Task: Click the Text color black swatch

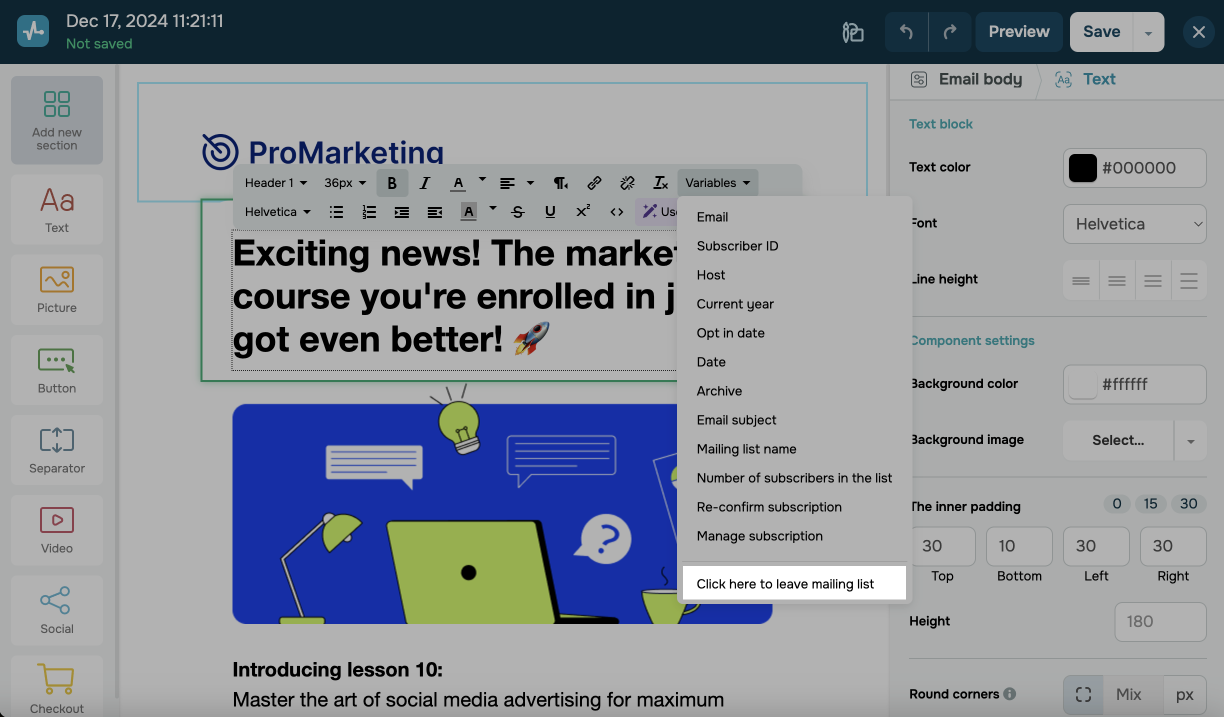Action: (x=1083, y=168)
